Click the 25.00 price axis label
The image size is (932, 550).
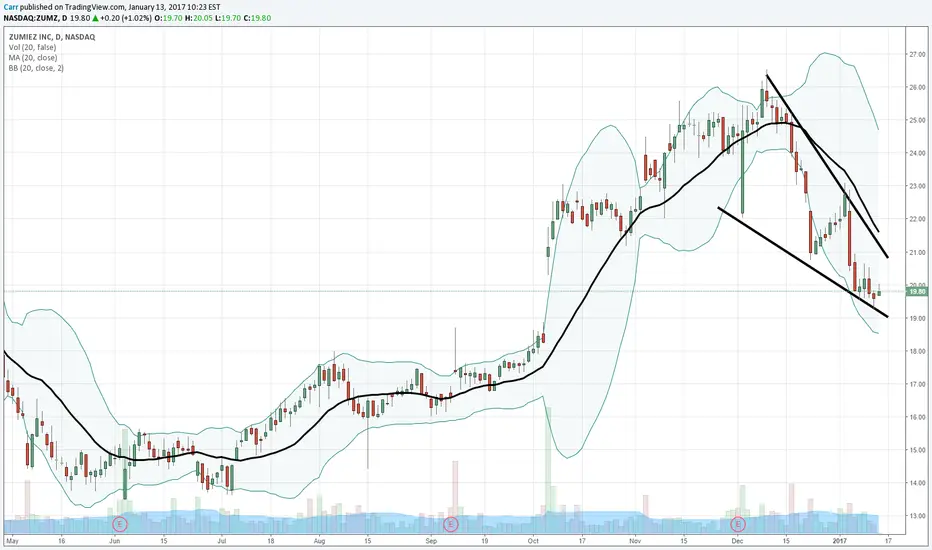coord(917,120)
